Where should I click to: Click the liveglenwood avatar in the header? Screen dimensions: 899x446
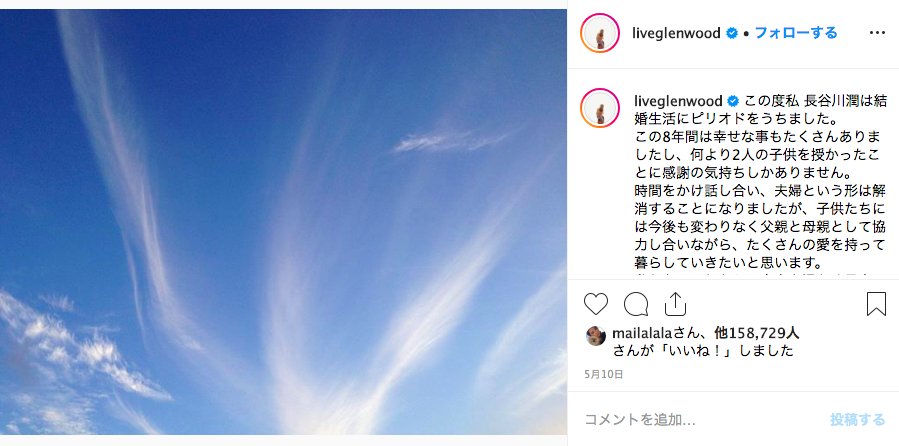tap(600, 33)
